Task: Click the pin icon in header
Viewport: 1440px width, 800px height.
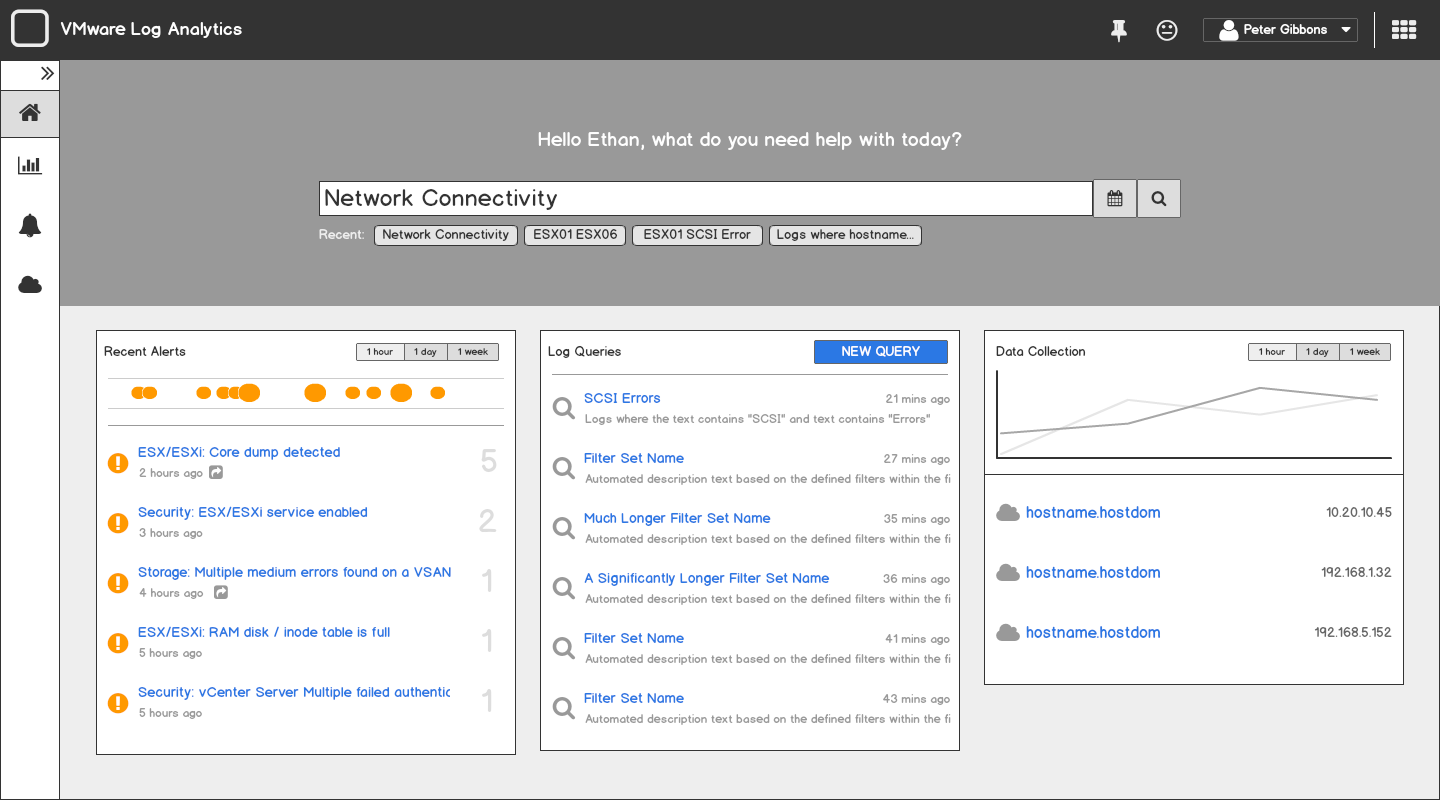Action: 1119,30
